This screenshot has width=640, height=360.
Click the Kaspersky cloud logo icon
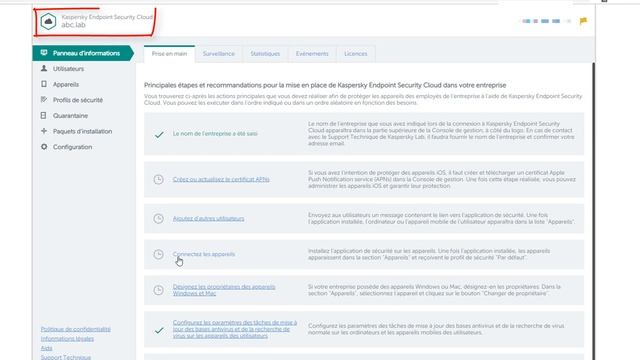click(x=48, y=21)
